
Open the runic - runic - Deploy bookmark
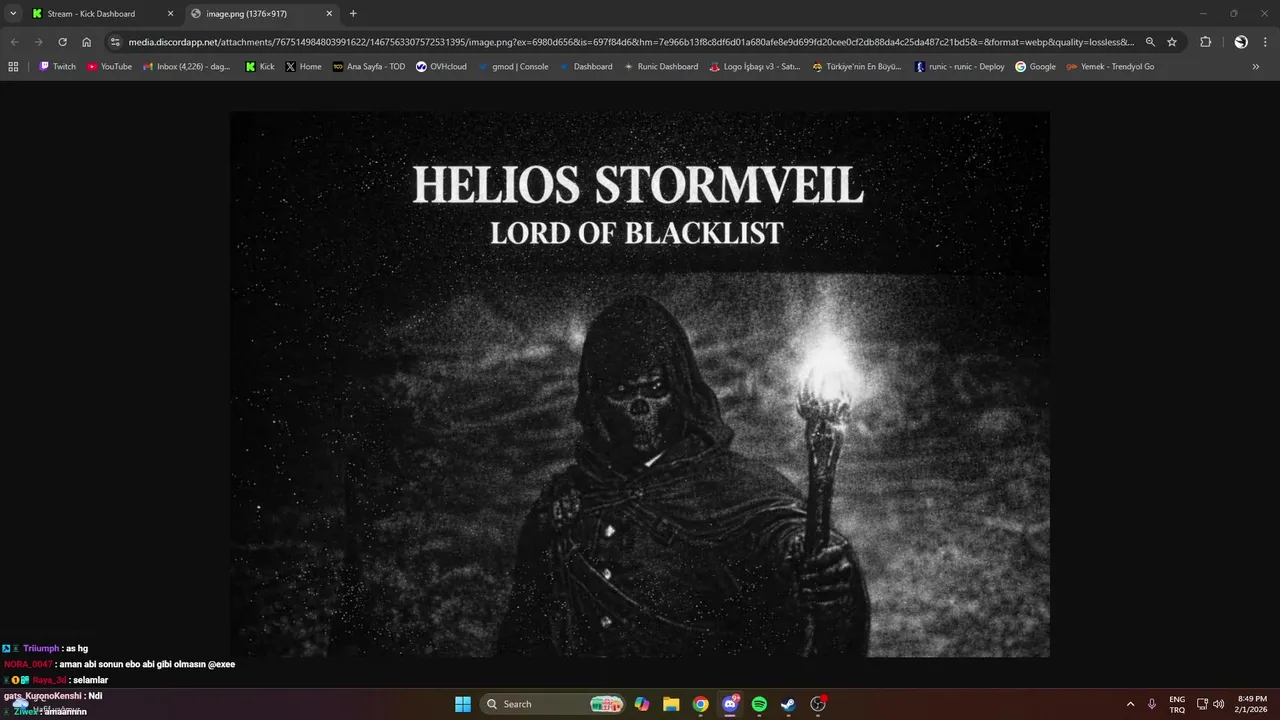(x=960, y=67)
